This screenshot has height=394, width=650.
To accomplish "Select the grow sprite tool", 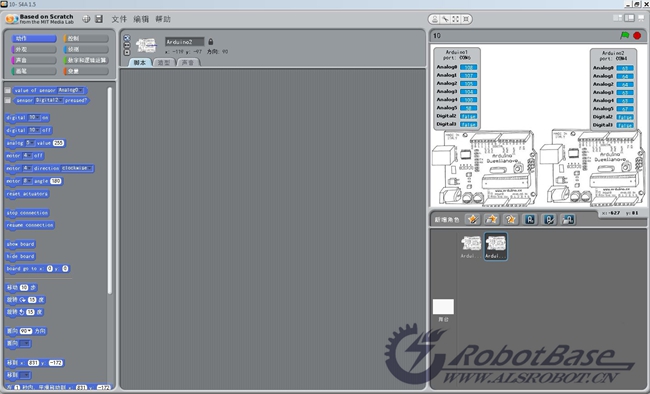I will pos(455,19).
